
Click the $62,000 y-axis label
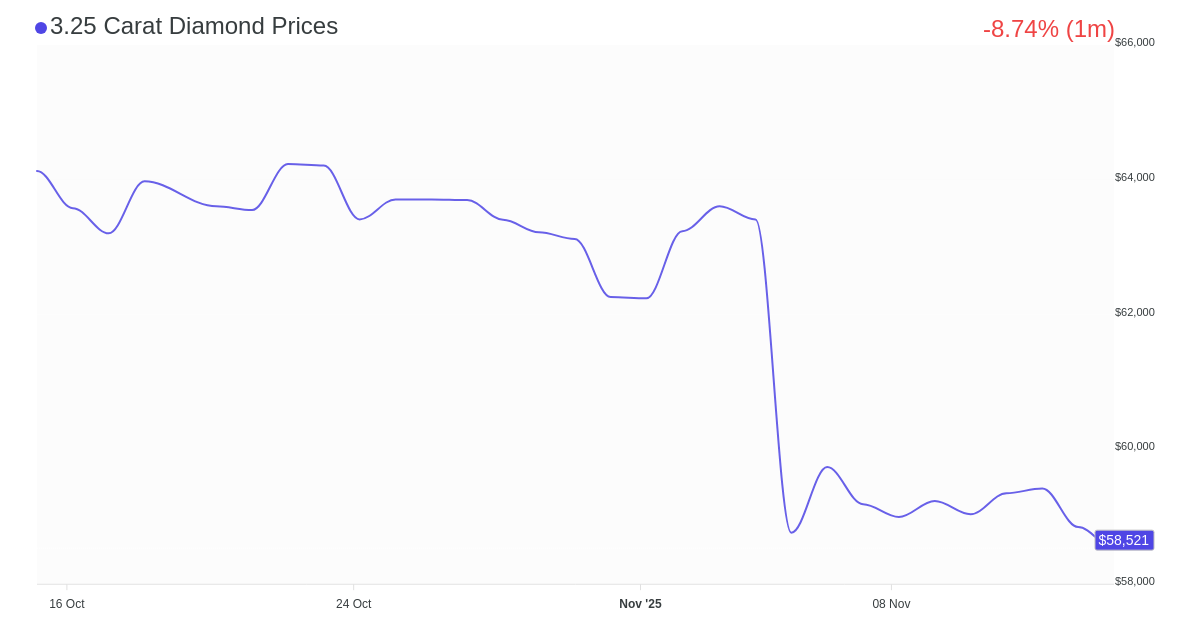pos(1134,312)
